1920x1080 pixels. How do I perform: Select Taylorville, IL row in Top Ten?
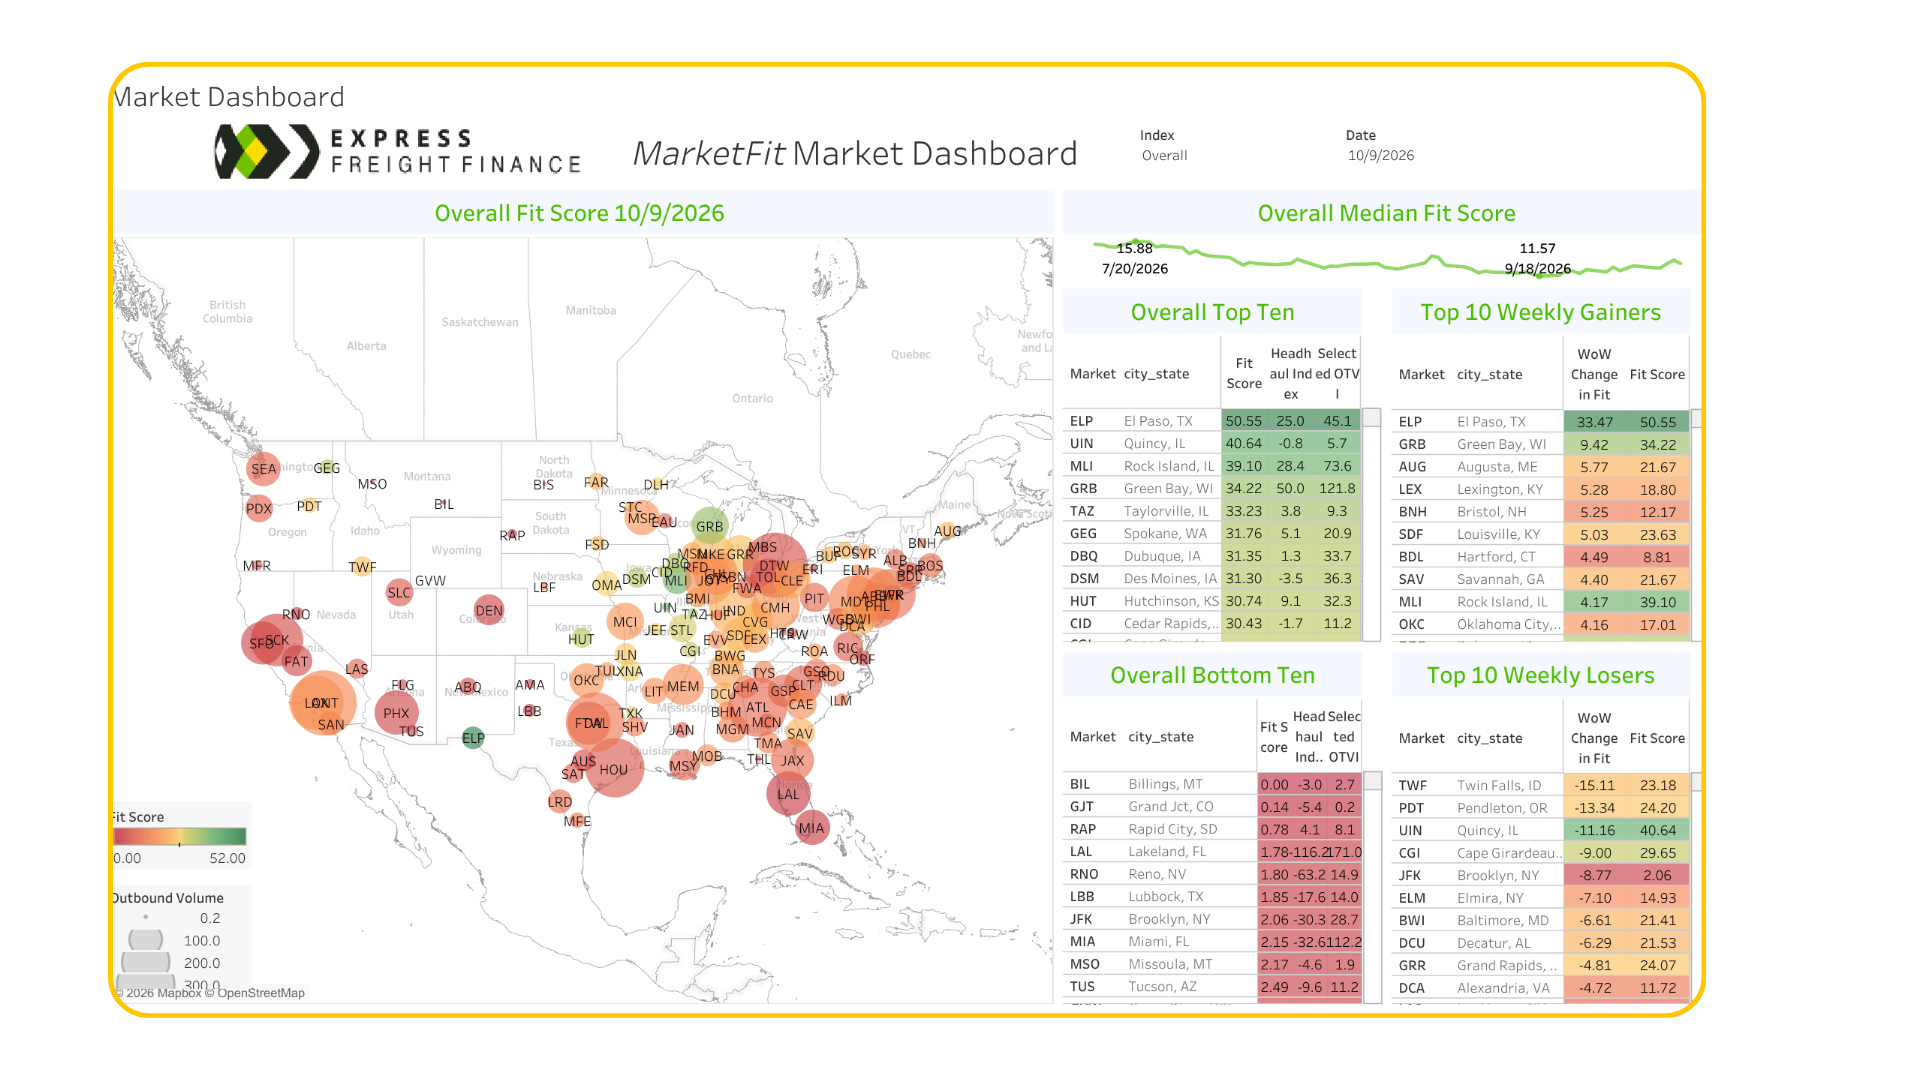[1213, 511]
